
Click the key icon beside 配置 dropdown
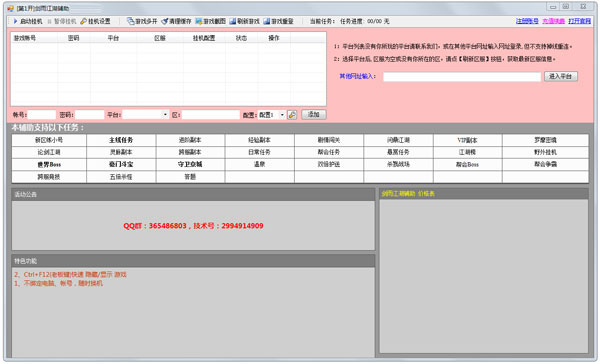click(292, 115)
